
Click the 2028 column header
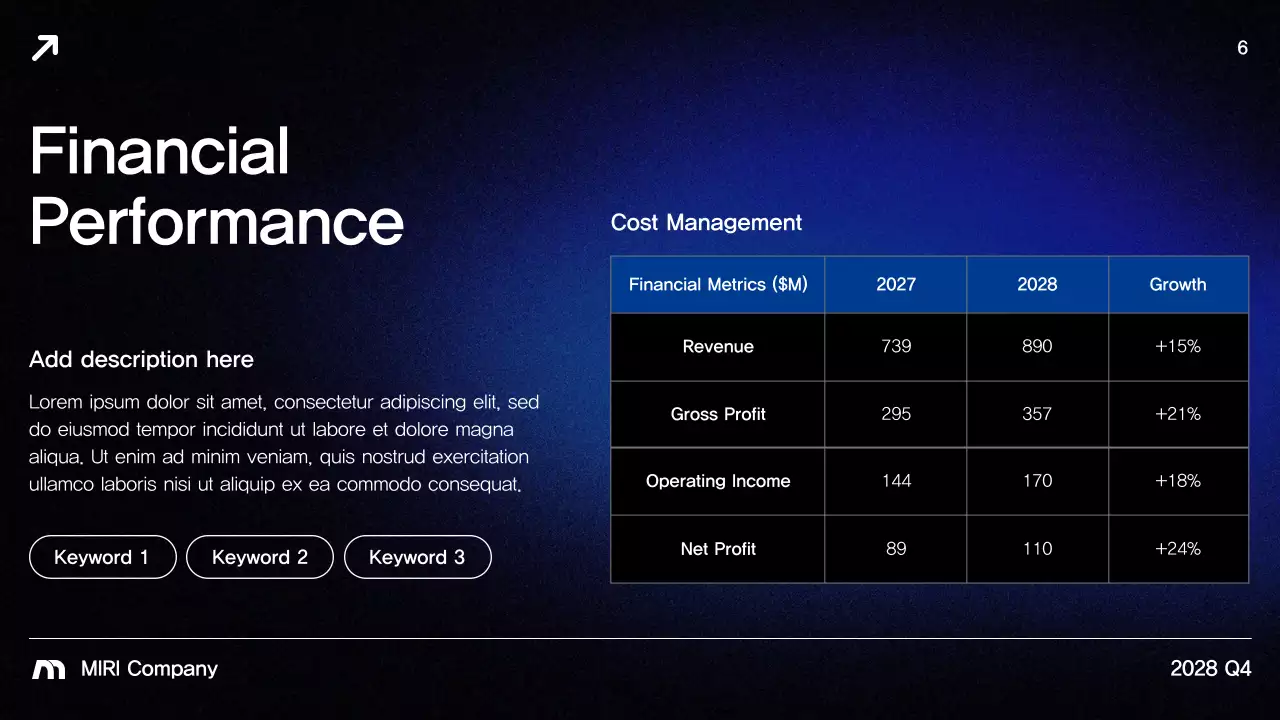click(x=1037, y=284)
